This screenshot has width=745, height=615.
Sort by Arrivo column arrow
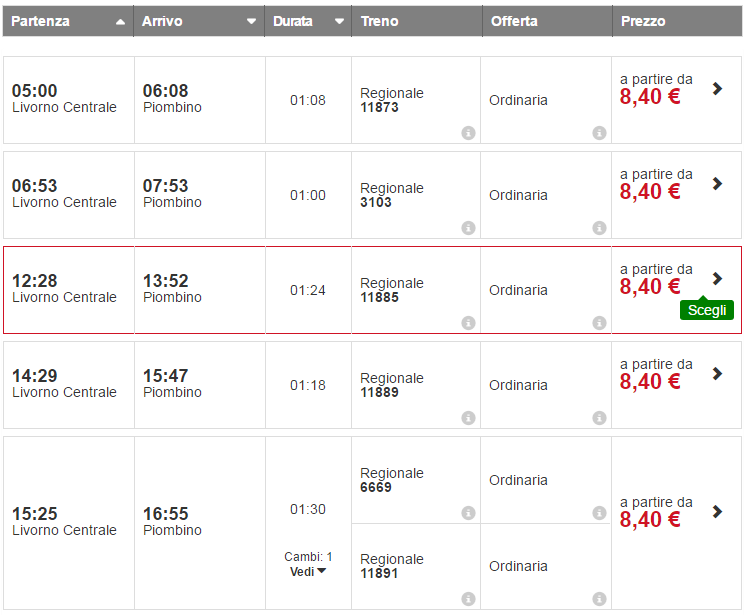[x=251, y=21]
